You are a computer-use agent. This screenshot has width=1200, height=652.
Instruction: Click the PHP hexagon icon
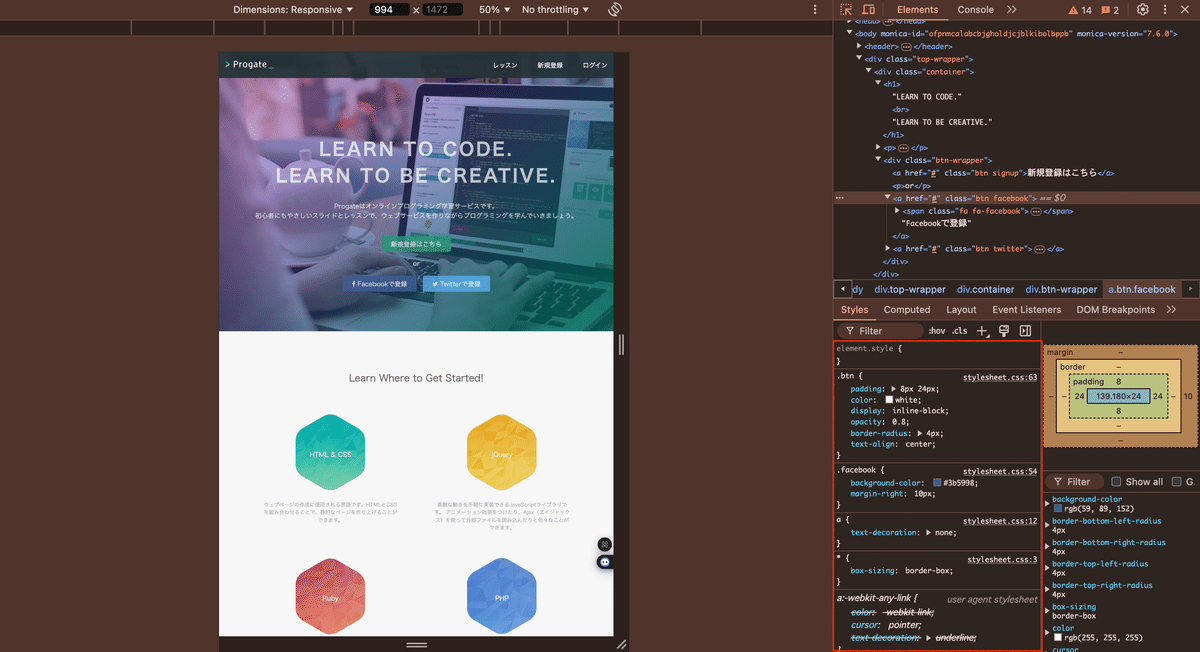[502, 597]
